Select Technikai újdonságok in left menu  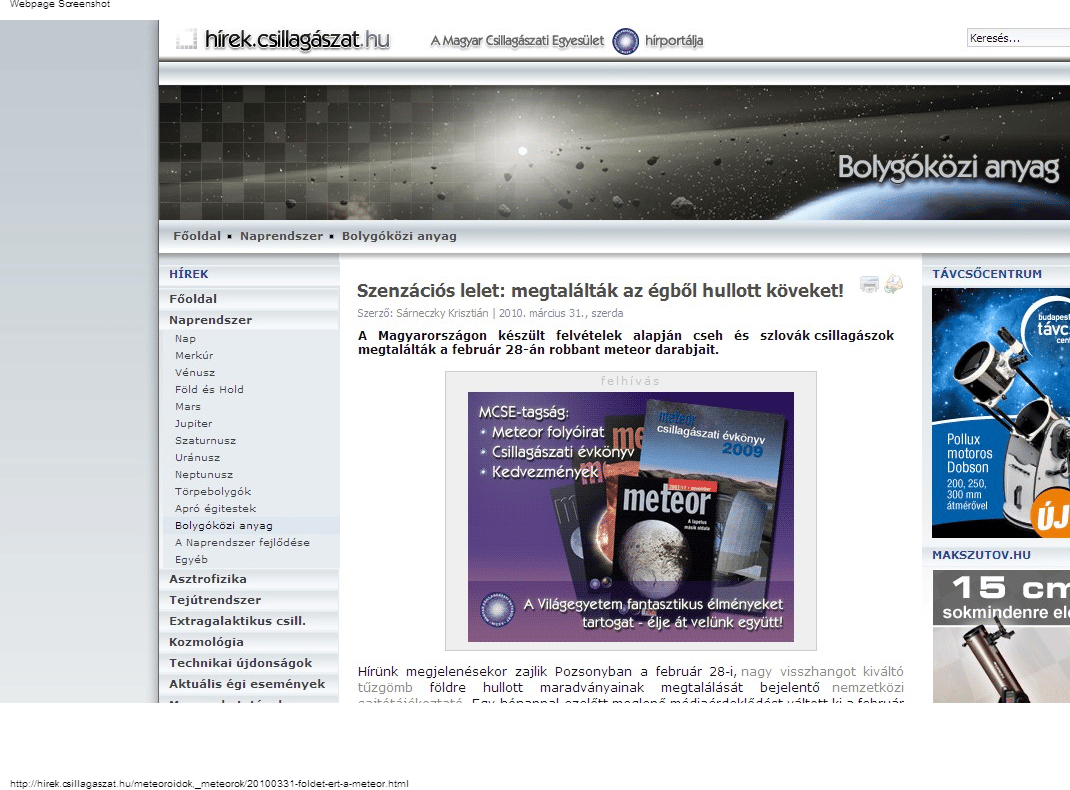tap(249, 663)
